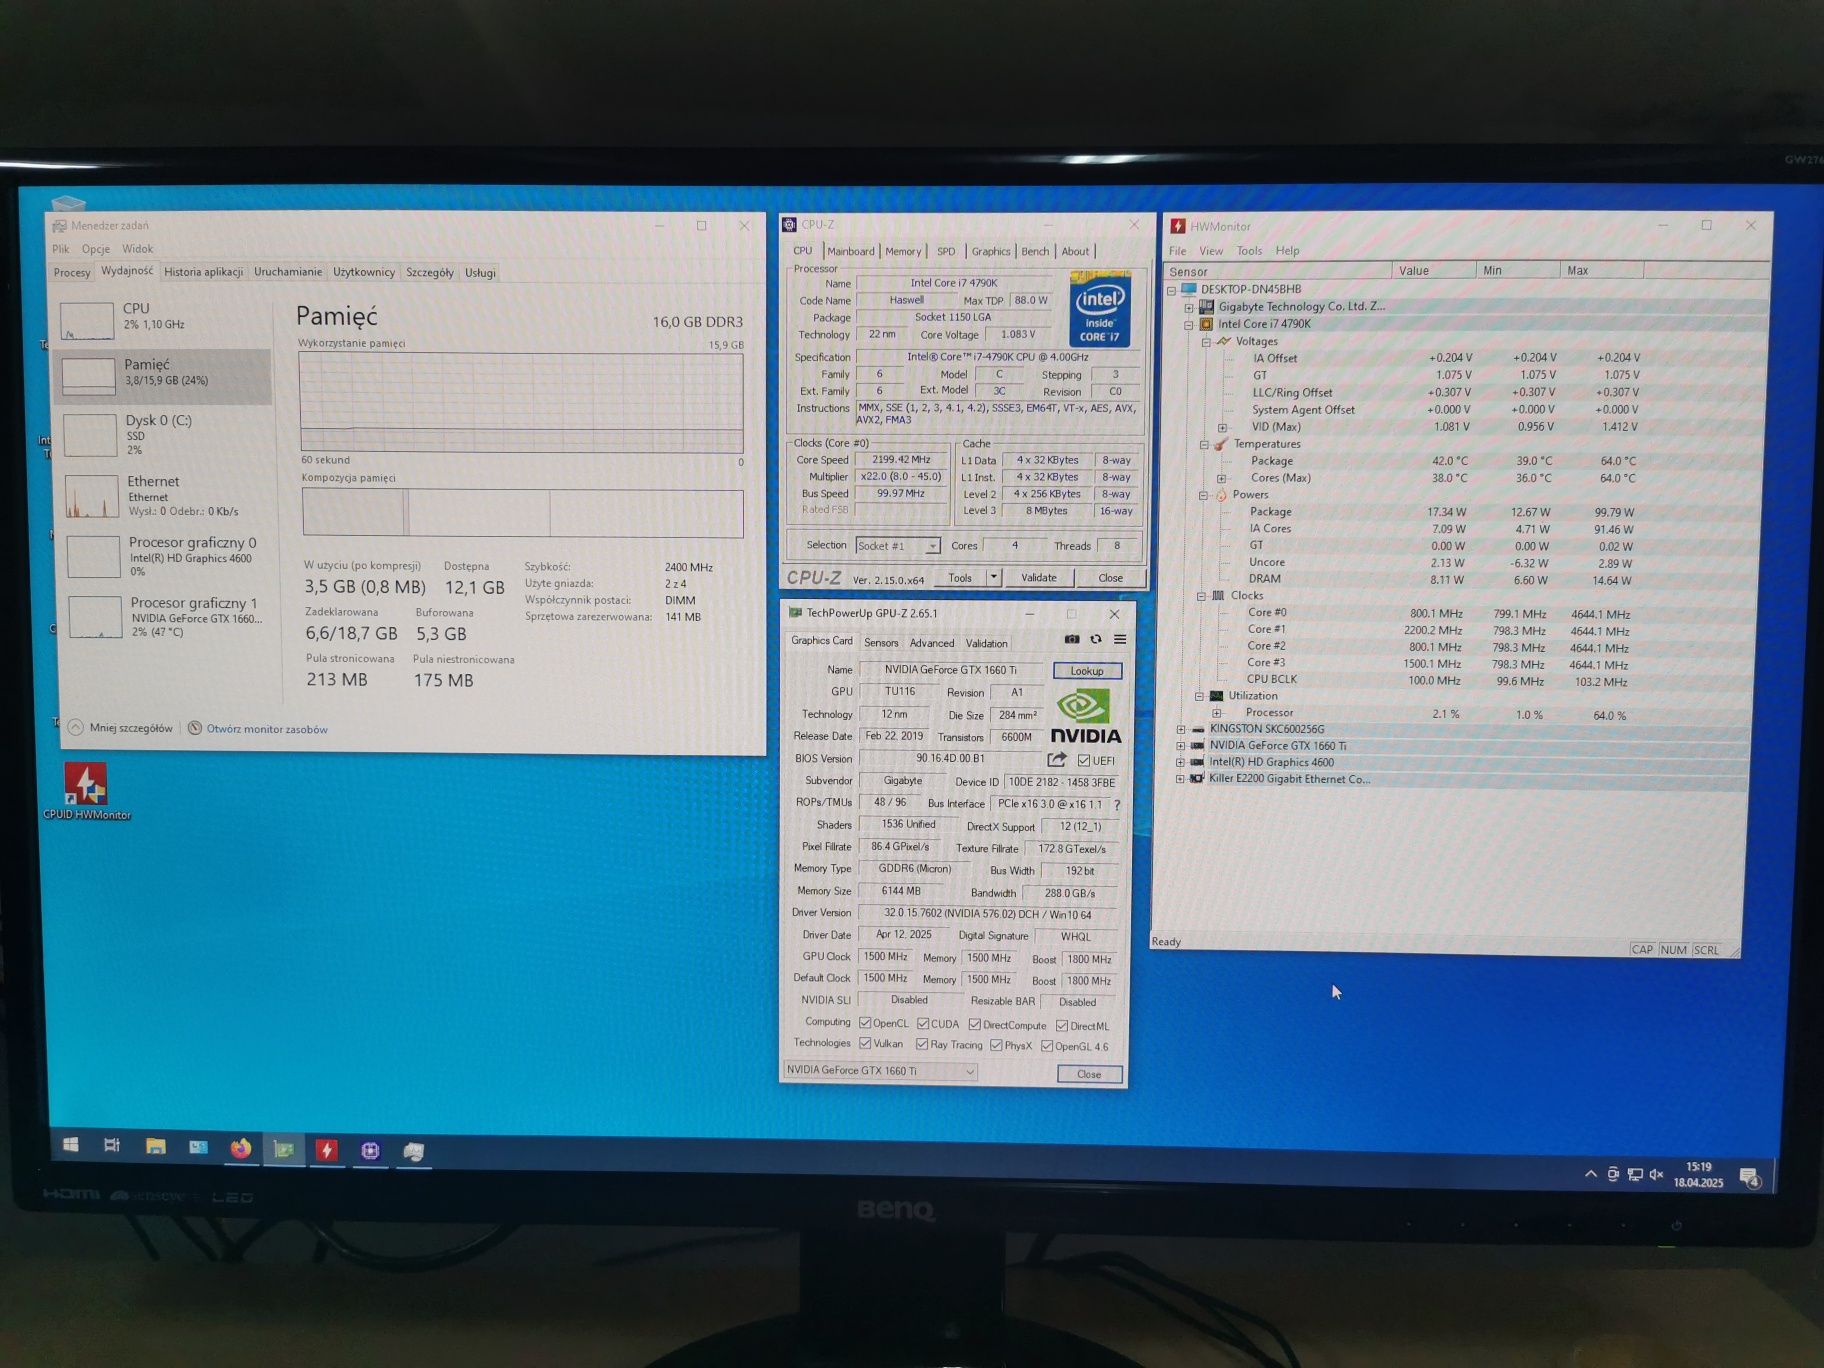Toggle the CUDA checkbox
The height and width of the screenshot is (1368, 1824).
(x=923, y=1024)
